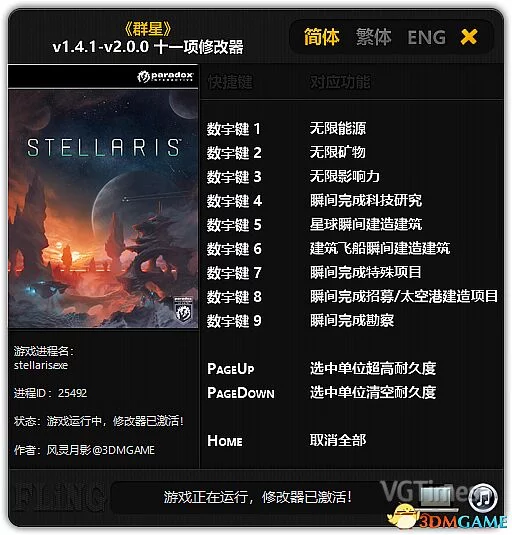The width and height of the screenshot is (512, 535).
Task: Enable 建筑飞船瞬间建造建筑 option
Action: [x=380, y=248]
